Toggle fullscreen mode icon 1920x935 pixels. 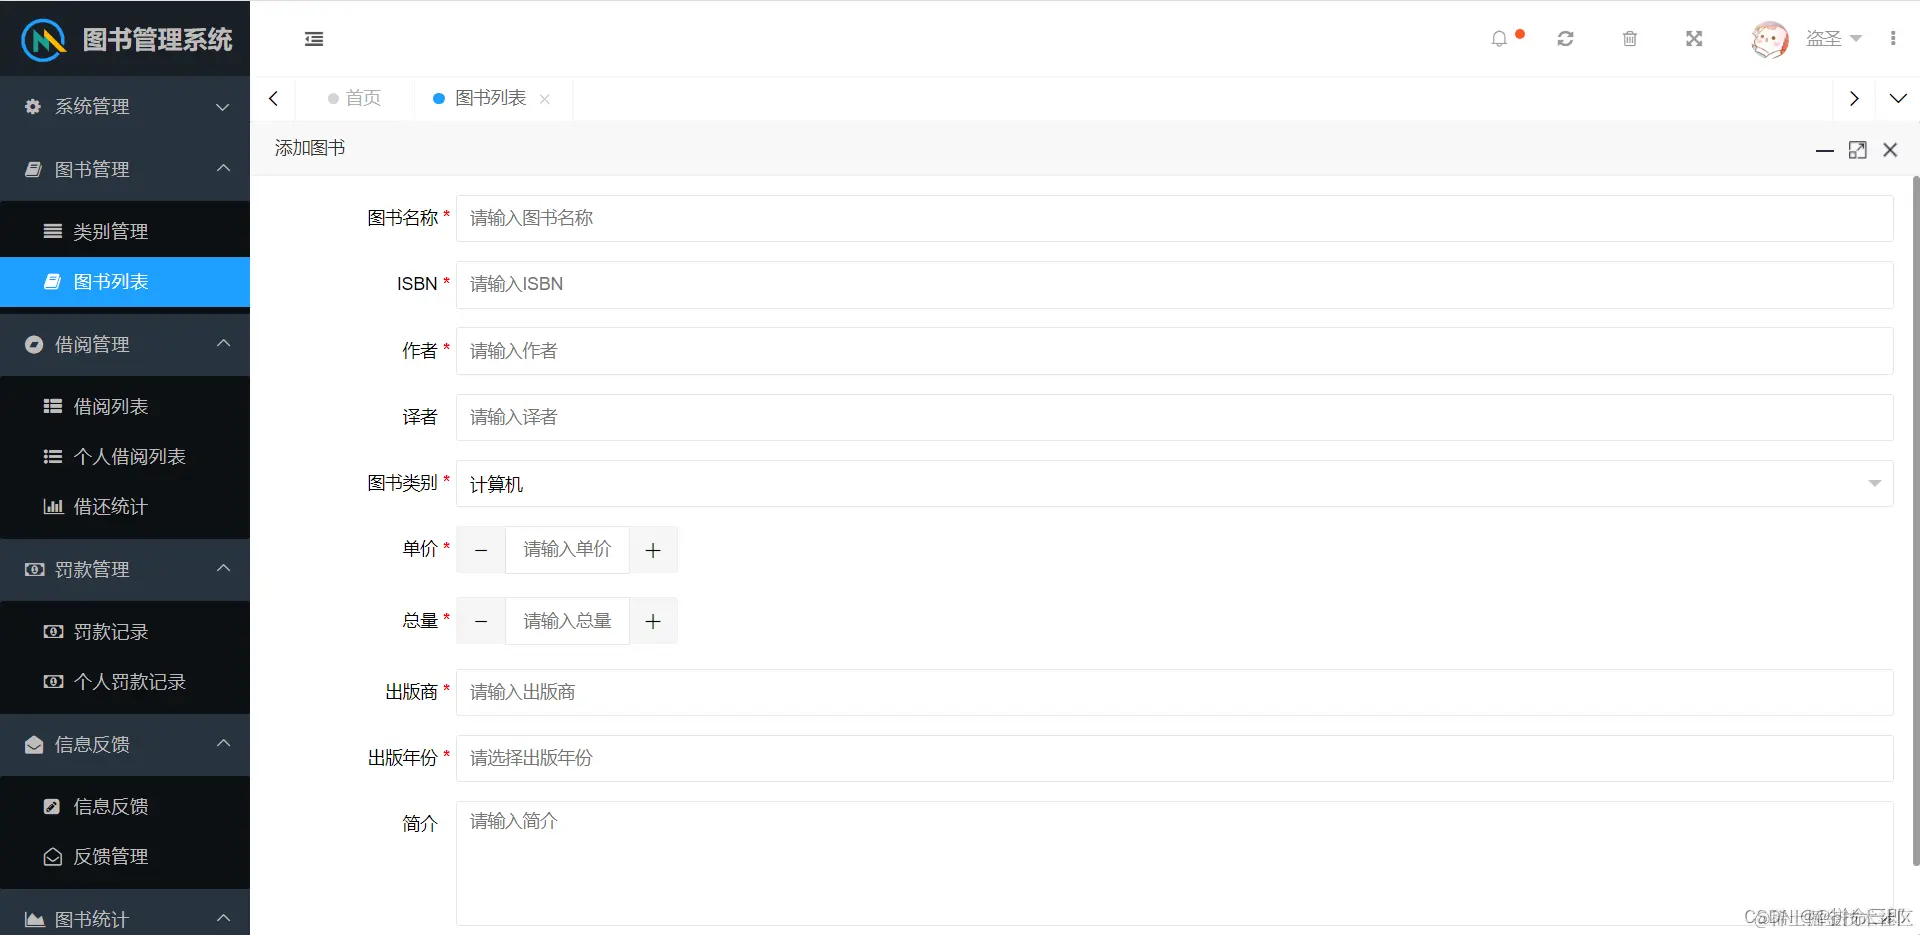[x=1694, y=39]
